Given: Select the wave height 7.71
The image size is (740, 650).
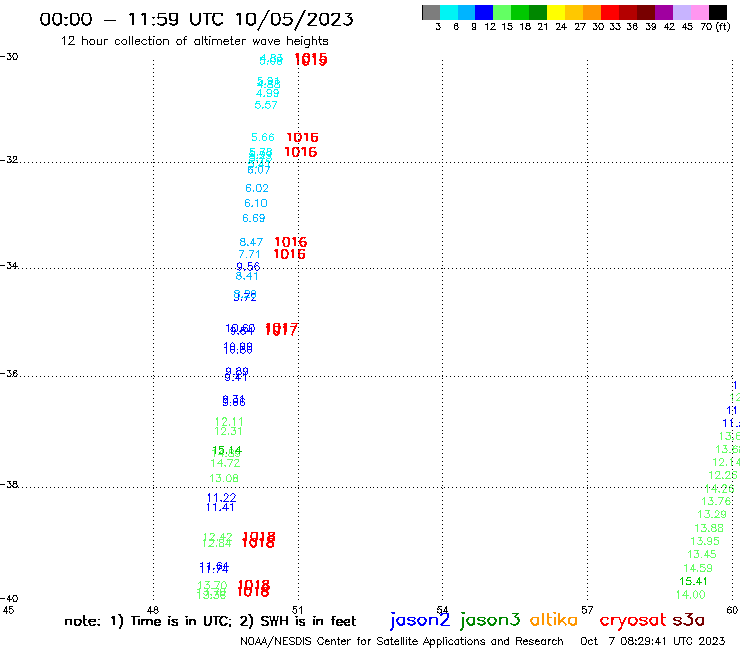Looking at the screenshot, I should (249, 254).
